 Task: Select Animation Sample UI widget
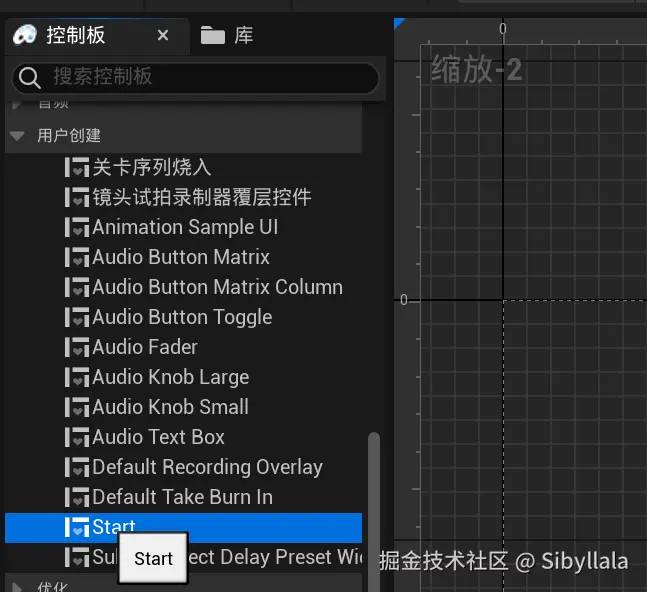183,227
